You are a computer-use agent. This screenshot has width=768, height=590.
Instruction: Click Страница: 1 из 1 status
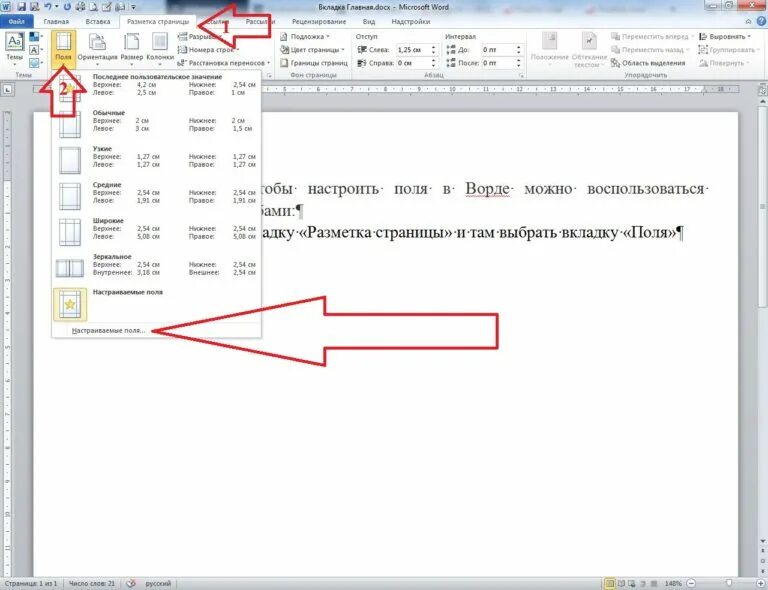31,583
